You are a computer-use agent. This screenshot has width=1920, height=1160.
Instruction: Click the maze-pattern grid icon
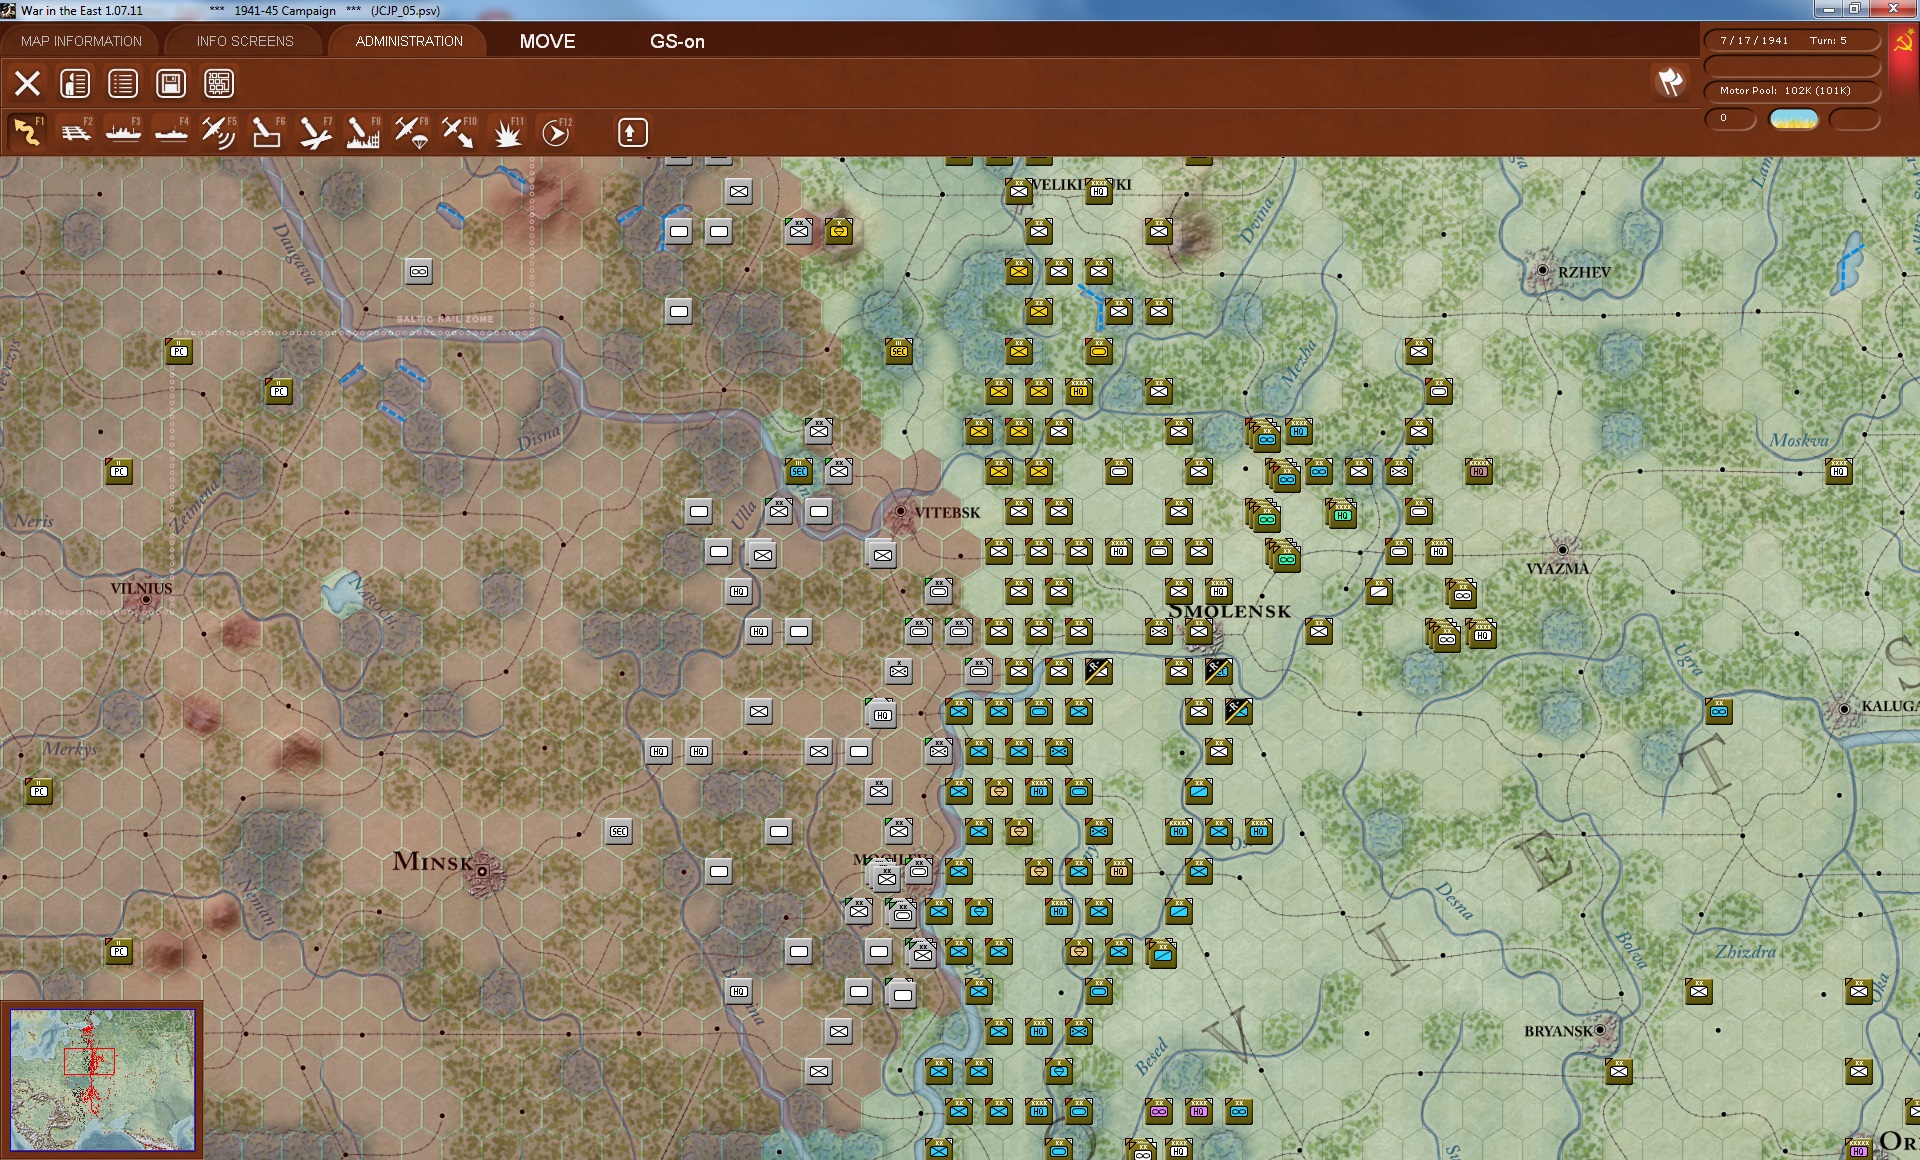219,83
